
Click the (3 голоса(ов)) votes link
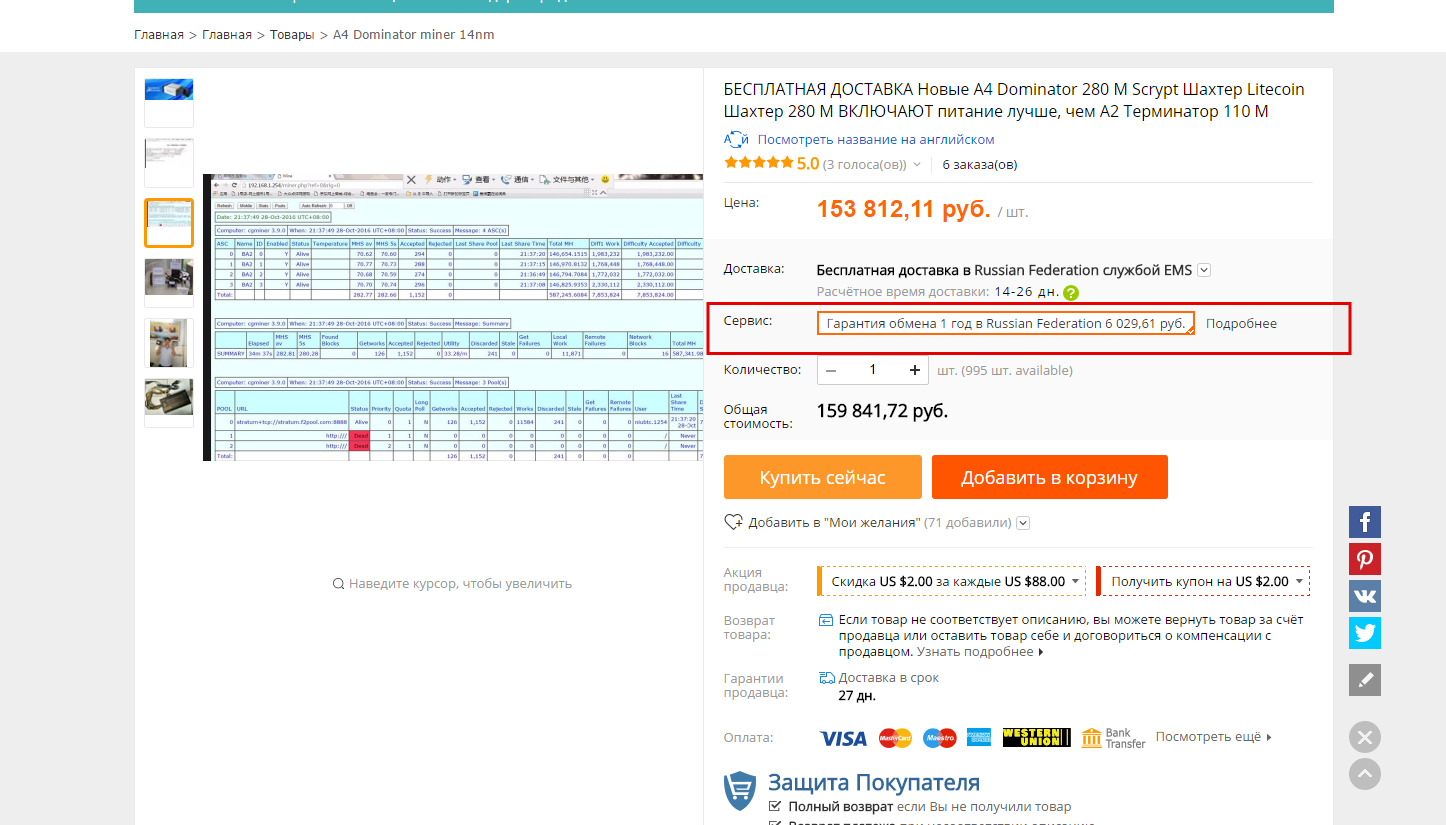[865, 164]
